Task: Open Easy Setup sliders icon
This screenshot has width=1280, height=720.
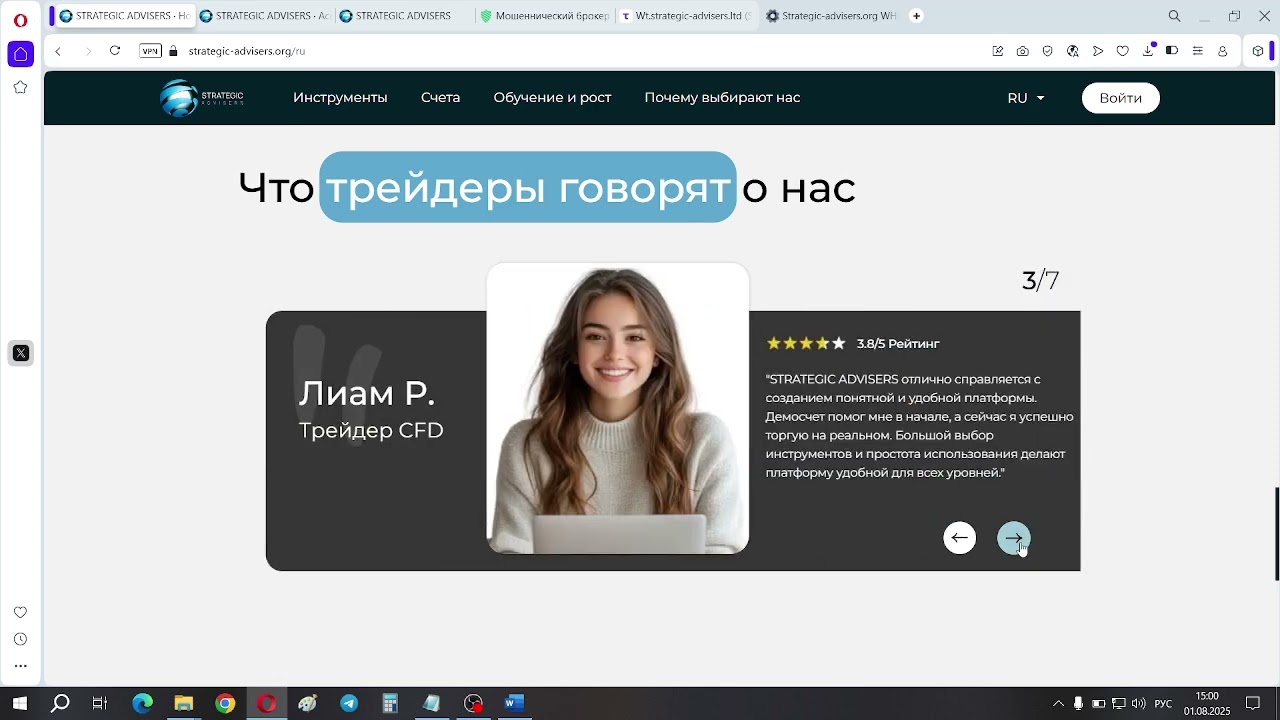Action: click(1197, 51)
